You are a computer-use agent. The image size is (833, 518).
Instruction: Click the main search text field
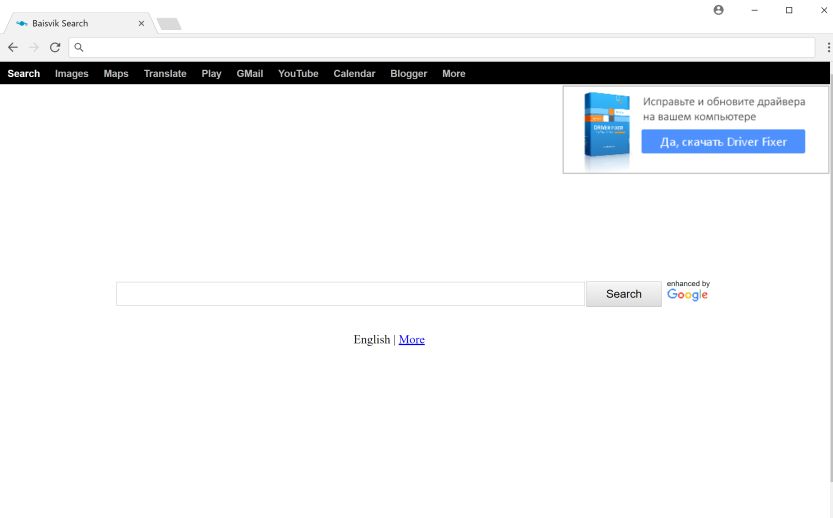pos(350,294)
